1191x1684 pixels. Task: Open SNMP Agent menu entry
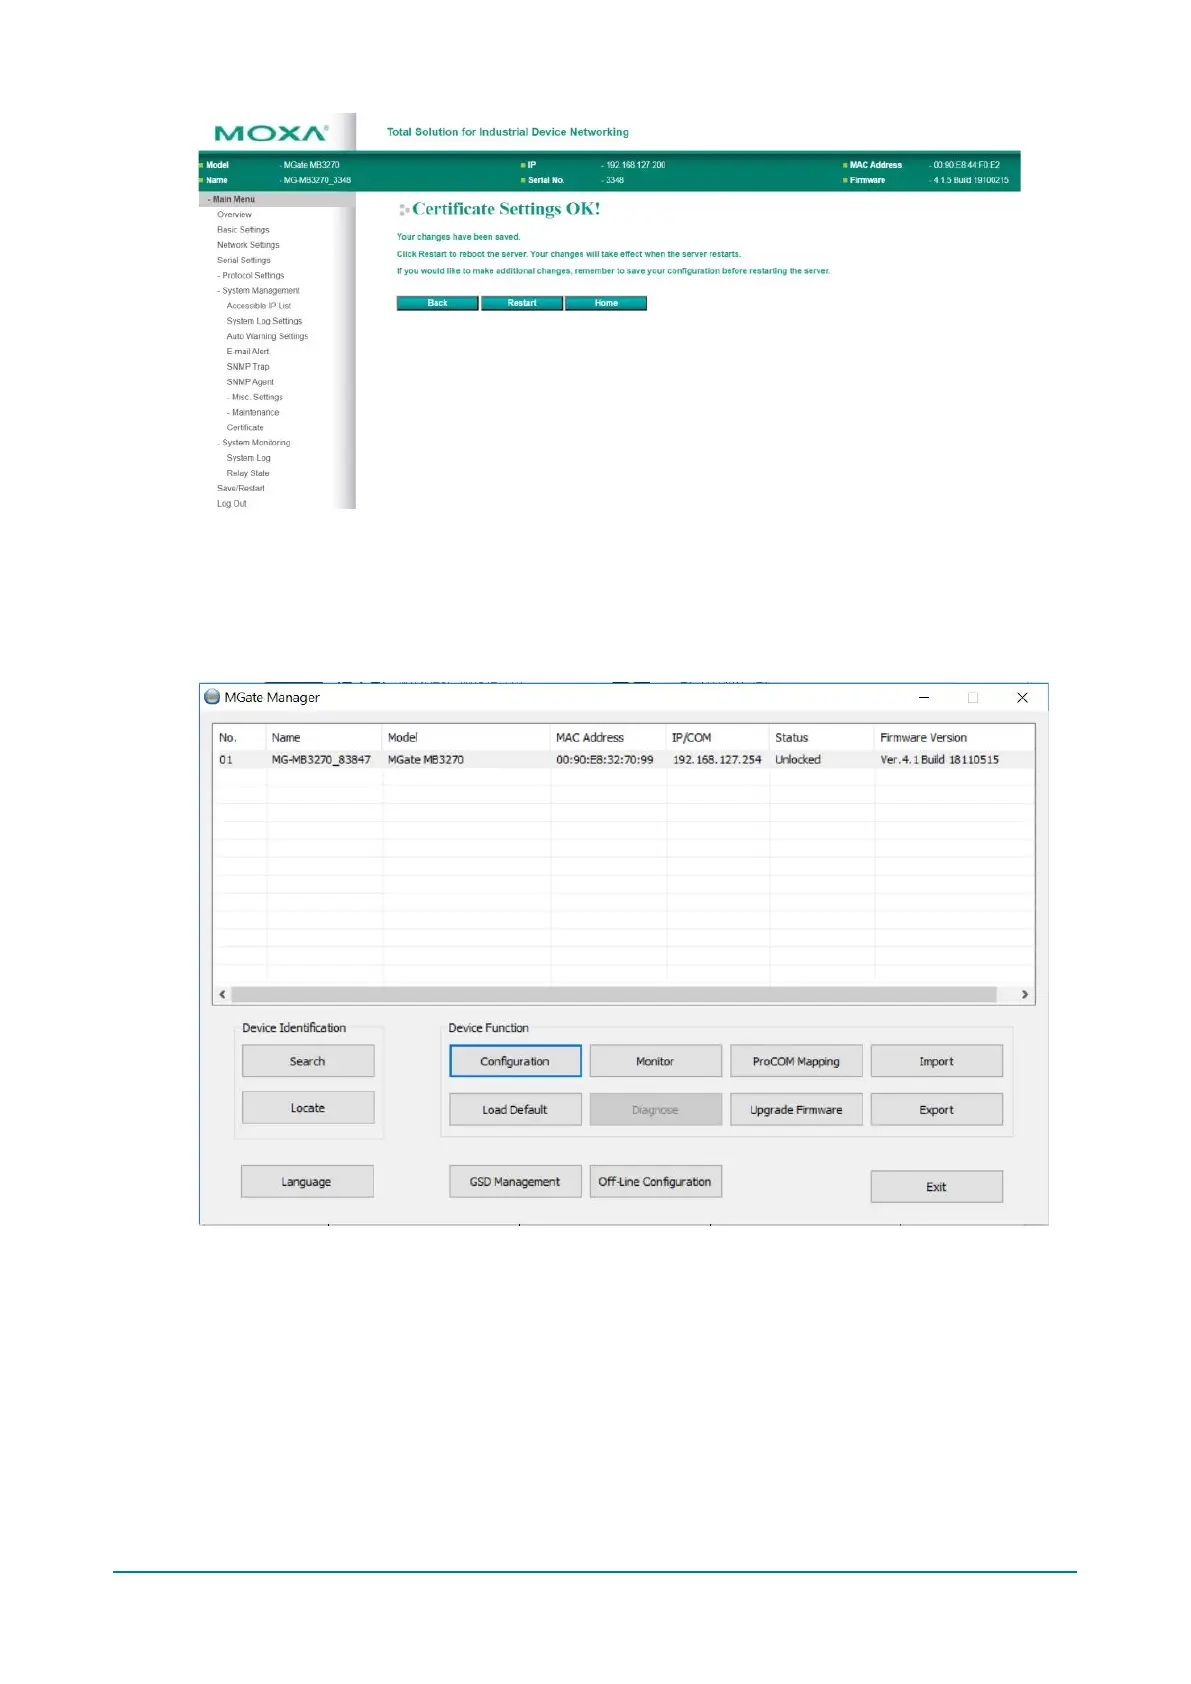click(250, 382)
